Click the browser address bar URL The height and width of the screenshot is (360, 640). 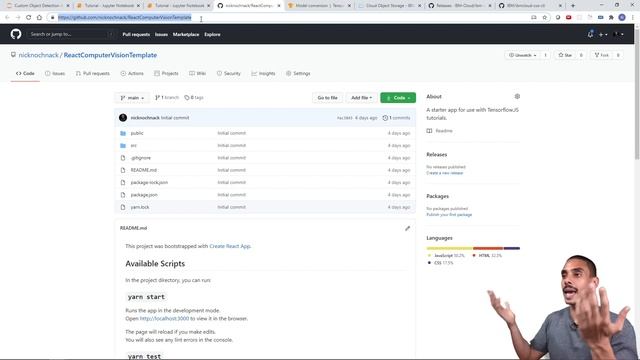pos(124,18)
